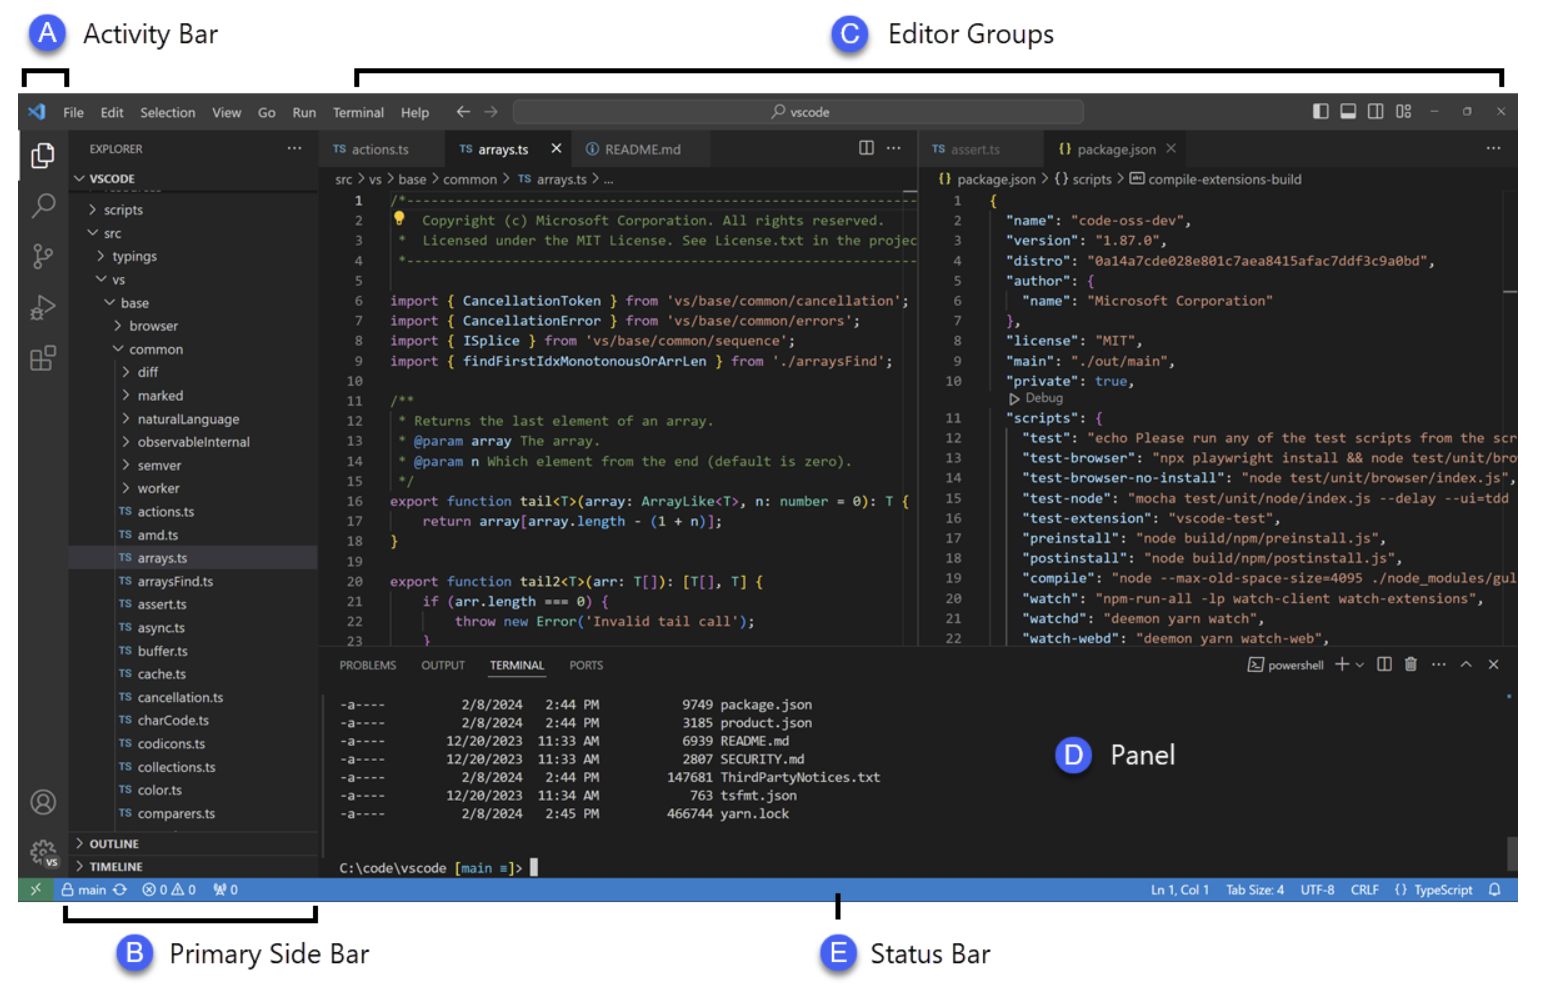Screen dimensions: 1542x990
Task: Add a new terminal with plus icon
Action: [x=1342, y=664]
